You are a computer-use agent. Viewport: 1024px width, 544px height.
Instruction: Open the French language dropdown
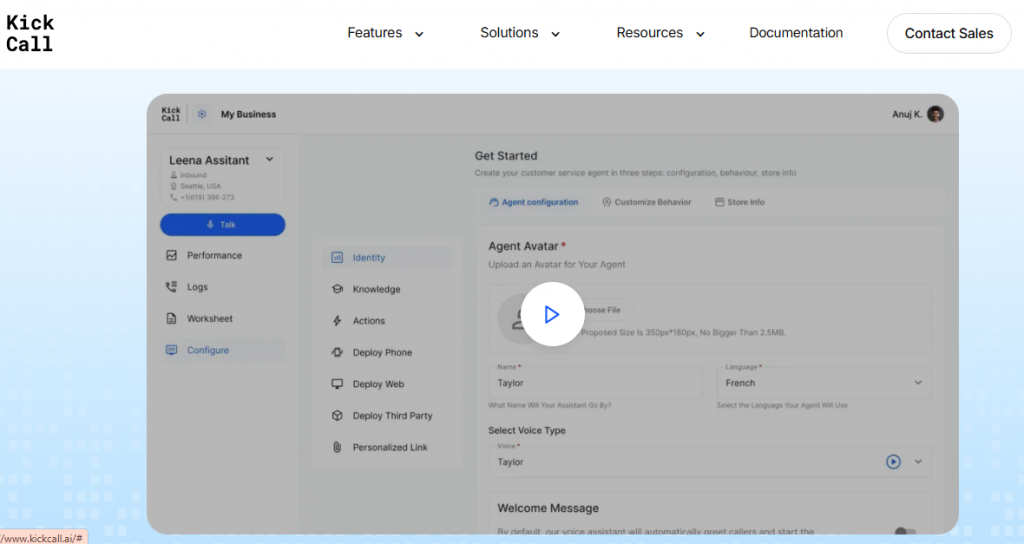tap(823, 383)
